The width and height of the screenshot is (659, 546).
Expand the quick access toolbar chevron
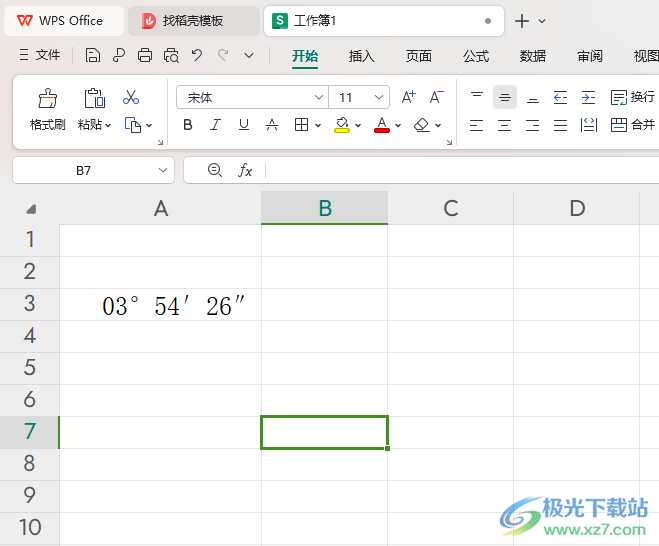tap(249, 55)
